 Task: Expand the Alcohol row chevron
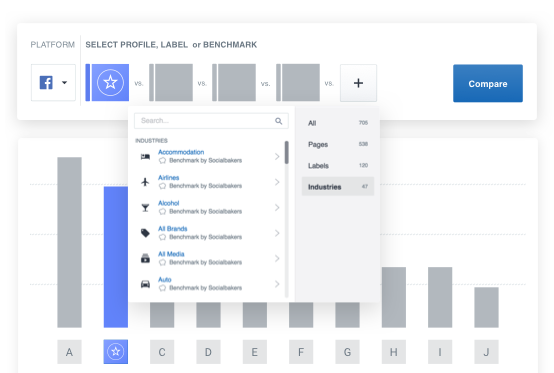[277, 208]
